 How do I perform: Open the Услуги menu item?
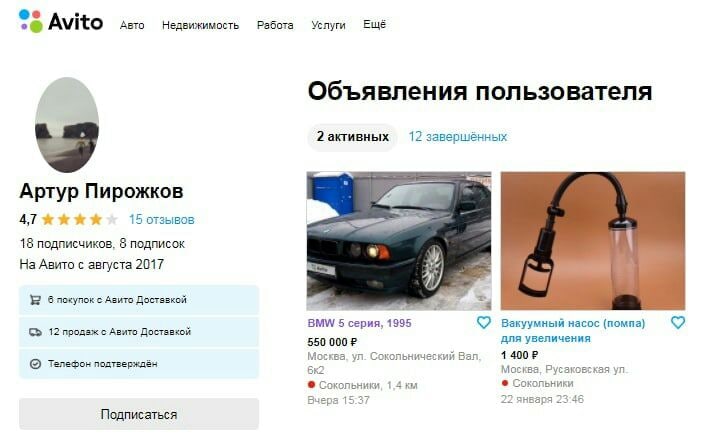click(328, 25)
